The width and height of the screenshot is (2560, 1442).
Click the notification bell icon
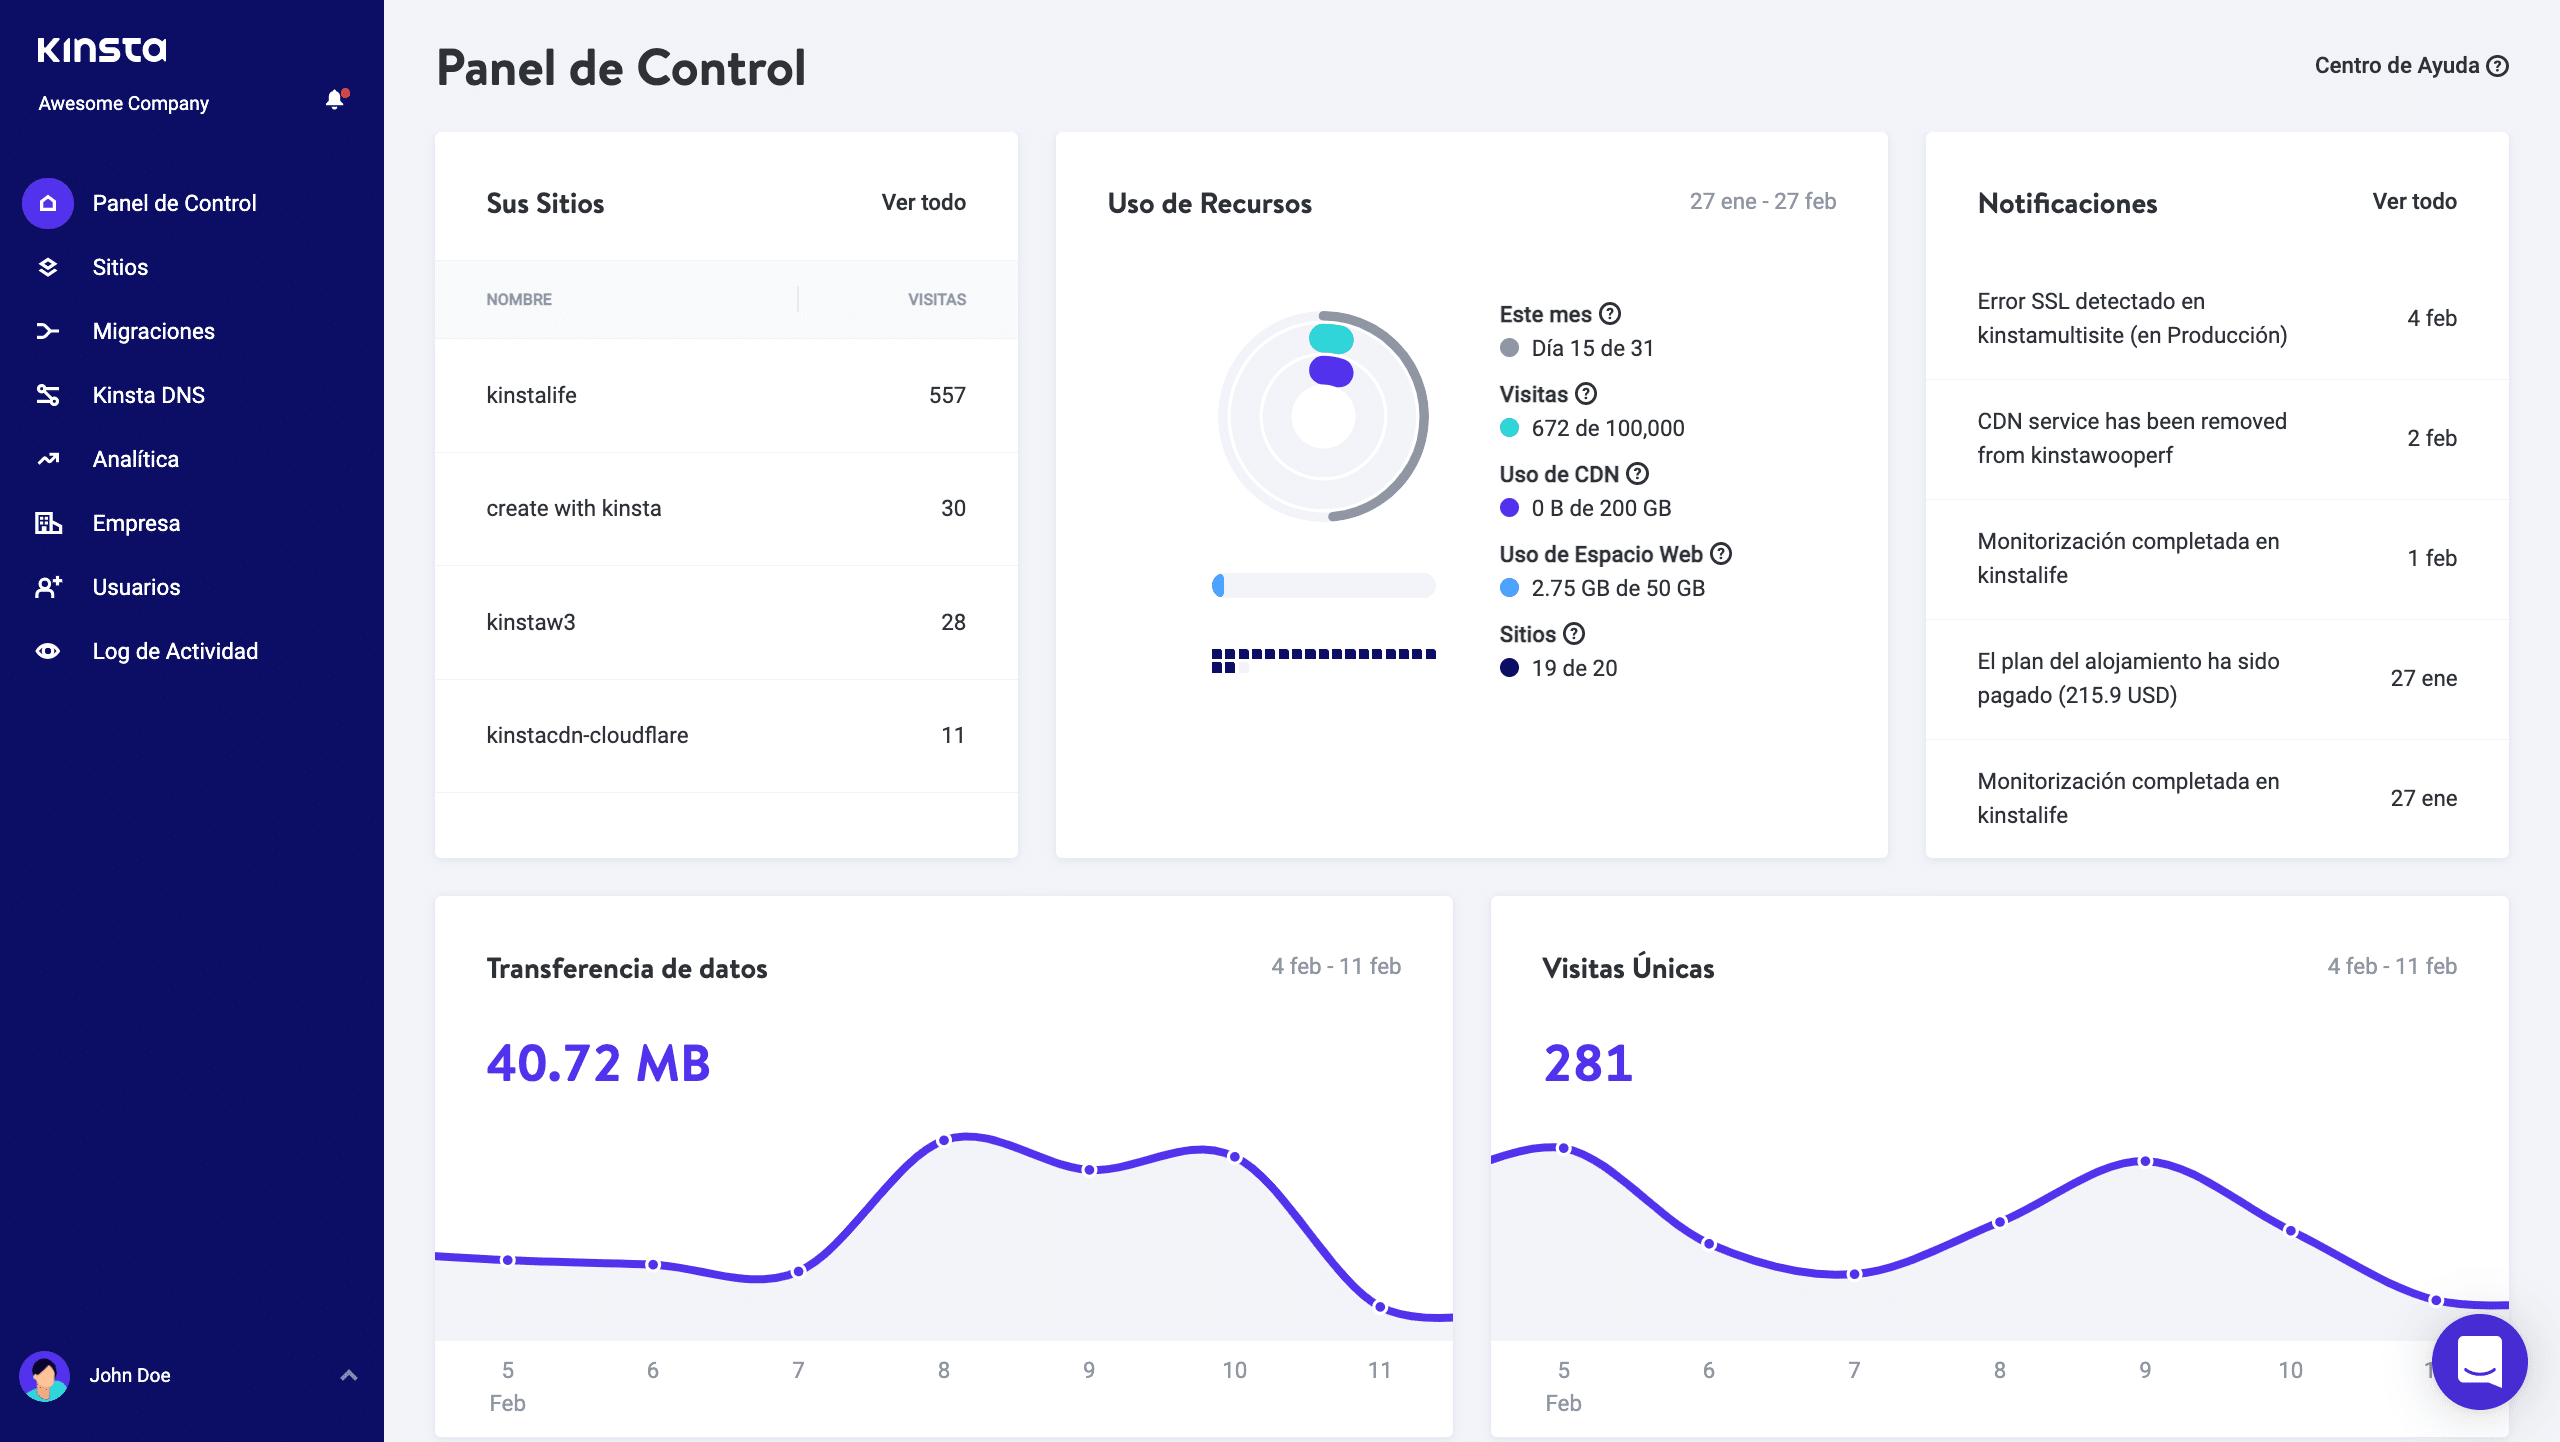tap(335, 99)
